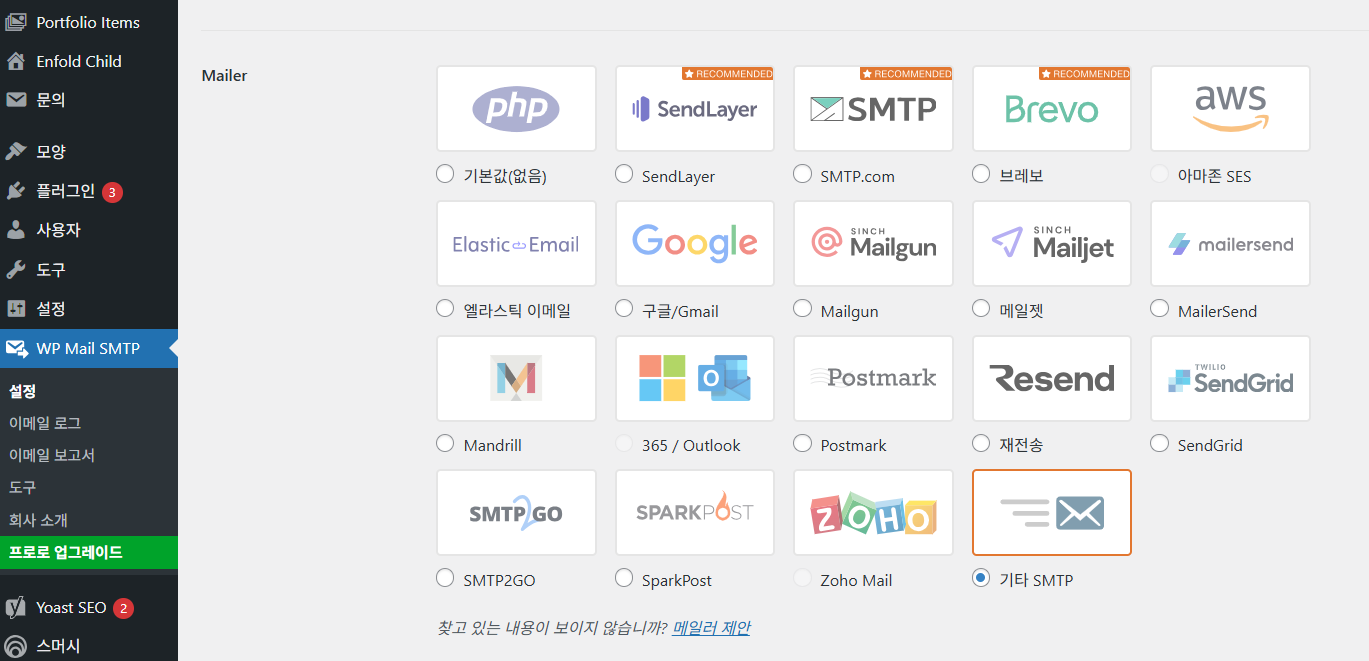Click the 아마존 SES label
Viewport: 1369px width, 661px height.
click(x=1214, y=176)
